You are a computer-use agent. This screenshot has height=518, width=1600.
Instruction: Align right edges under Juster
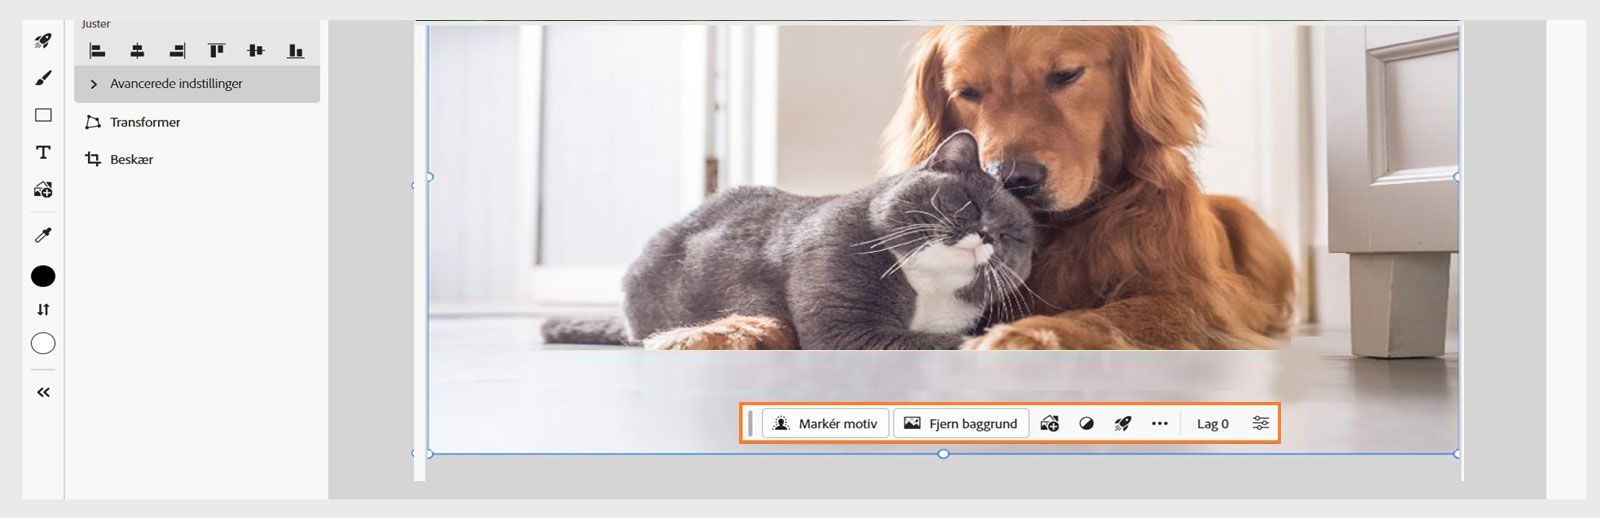coord(177,50)
